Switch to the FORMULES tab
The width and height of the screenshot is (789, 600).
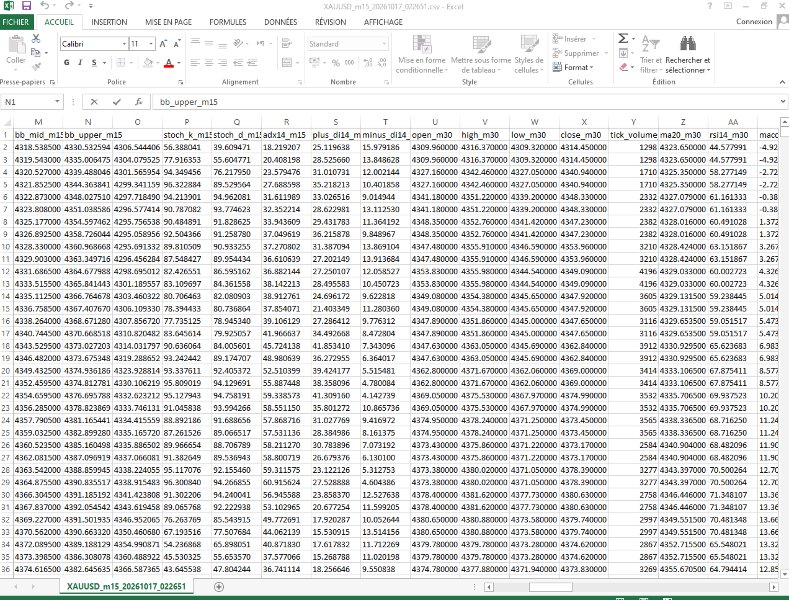point(228,22)
